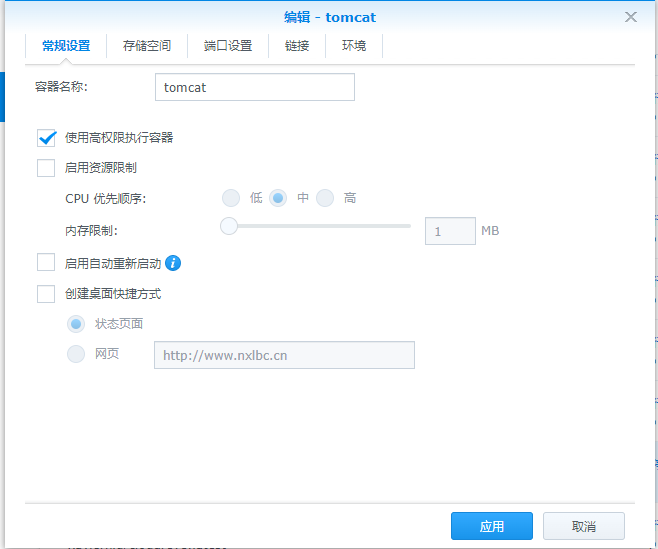Close the 编辑 - tomcat dialog
The image size is (658, 549).
[630, 17]
